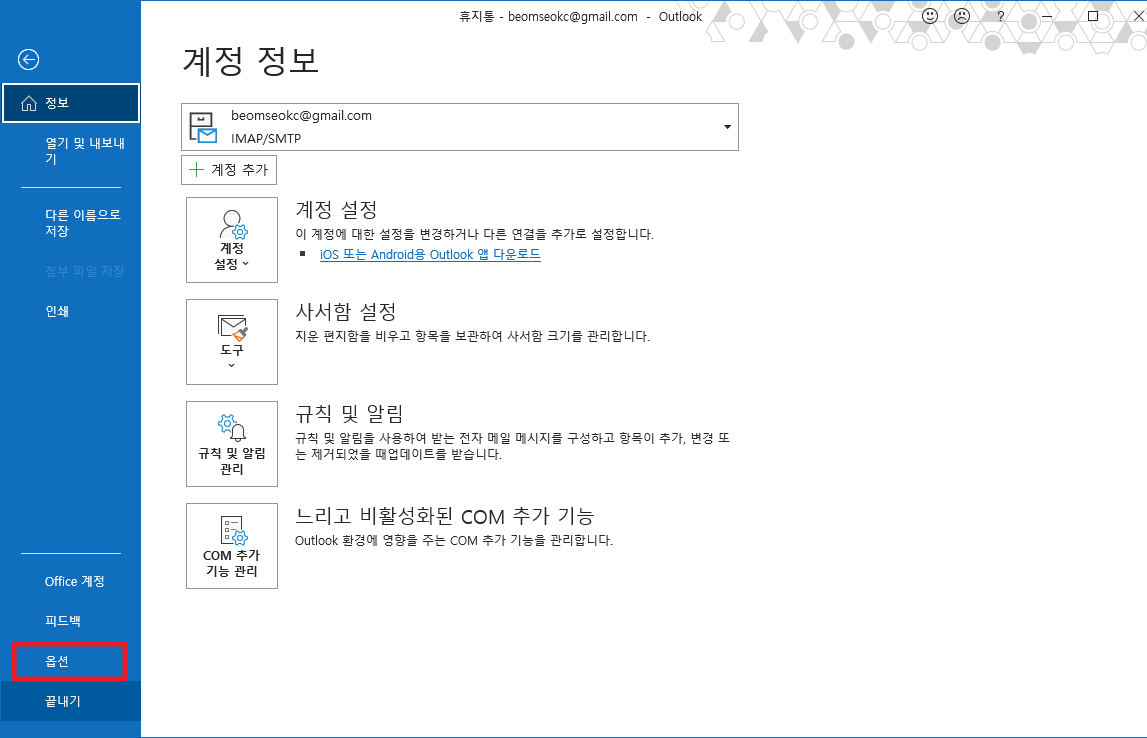Open the 계정 설정 dropdown button
The width and height of the screenshot is (1147, 738).
232,240
